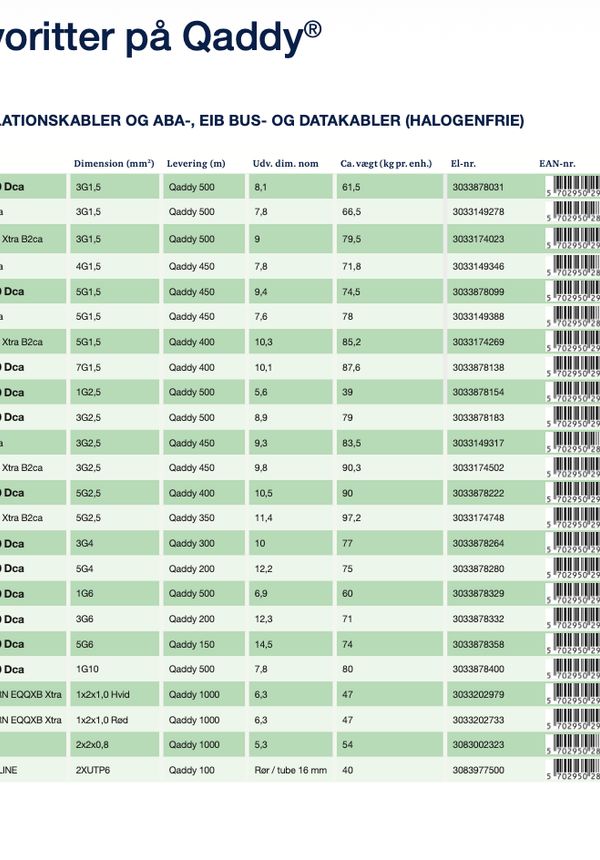
Task: Select El-nr. 3033878400
Action: 478,669
